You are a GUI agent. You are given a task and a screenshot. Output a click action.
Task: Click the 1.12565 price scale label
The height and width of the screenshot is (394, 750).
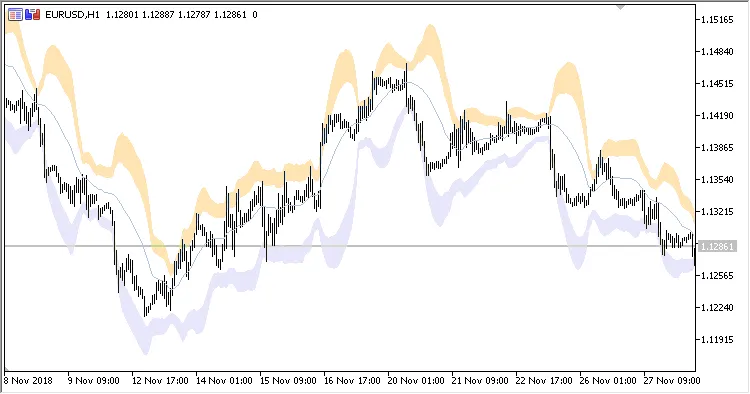point(717,275)
